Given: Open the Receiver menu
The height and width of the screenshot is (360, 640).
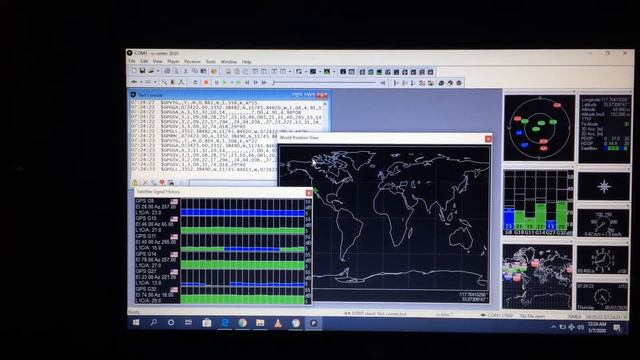Looking at the screenshot, I should click(192, 62).
